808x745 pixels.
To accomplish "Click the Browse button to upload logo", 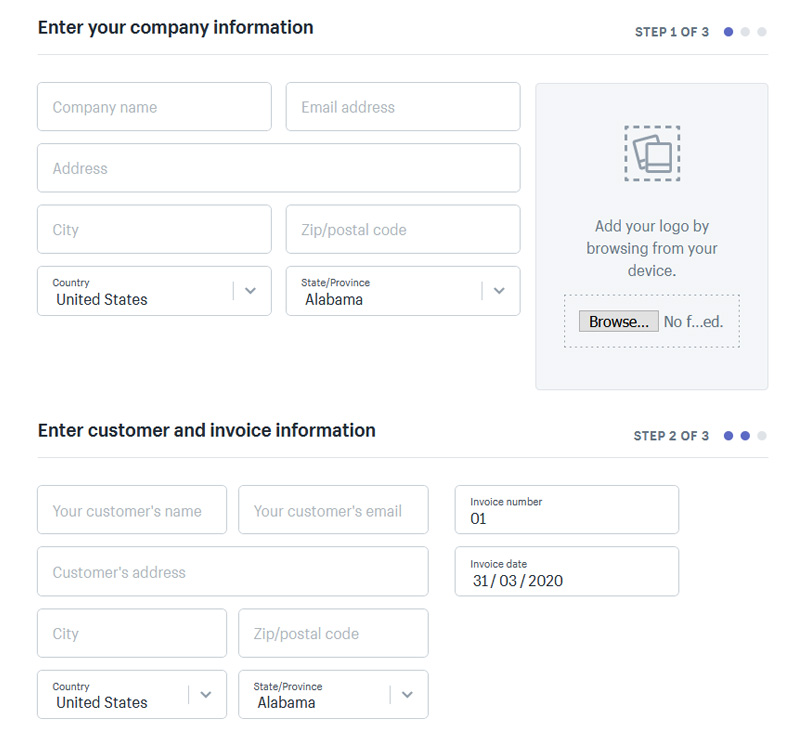I will (x=618, y=321).
